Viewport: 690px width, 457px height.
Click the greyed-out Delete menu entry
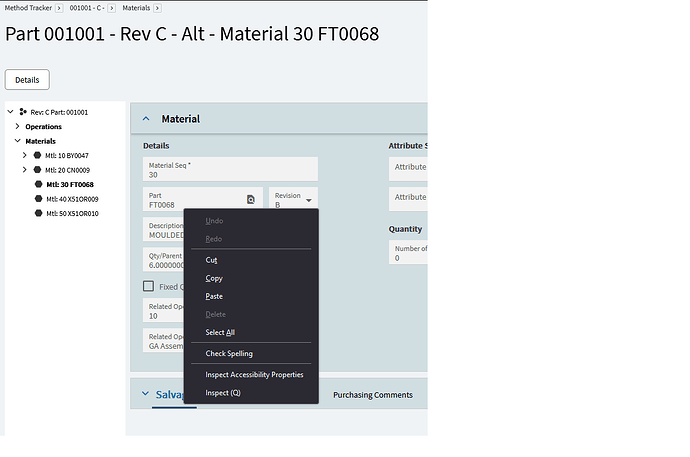[251, 314]
